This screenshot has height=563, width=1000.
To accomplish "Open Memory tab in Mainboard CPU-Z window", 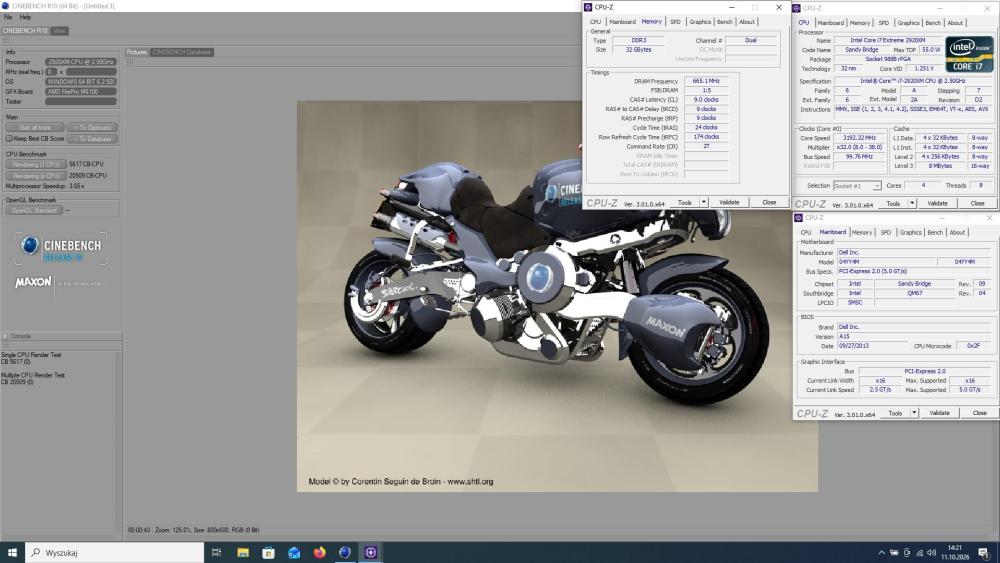I will (862, 232).
